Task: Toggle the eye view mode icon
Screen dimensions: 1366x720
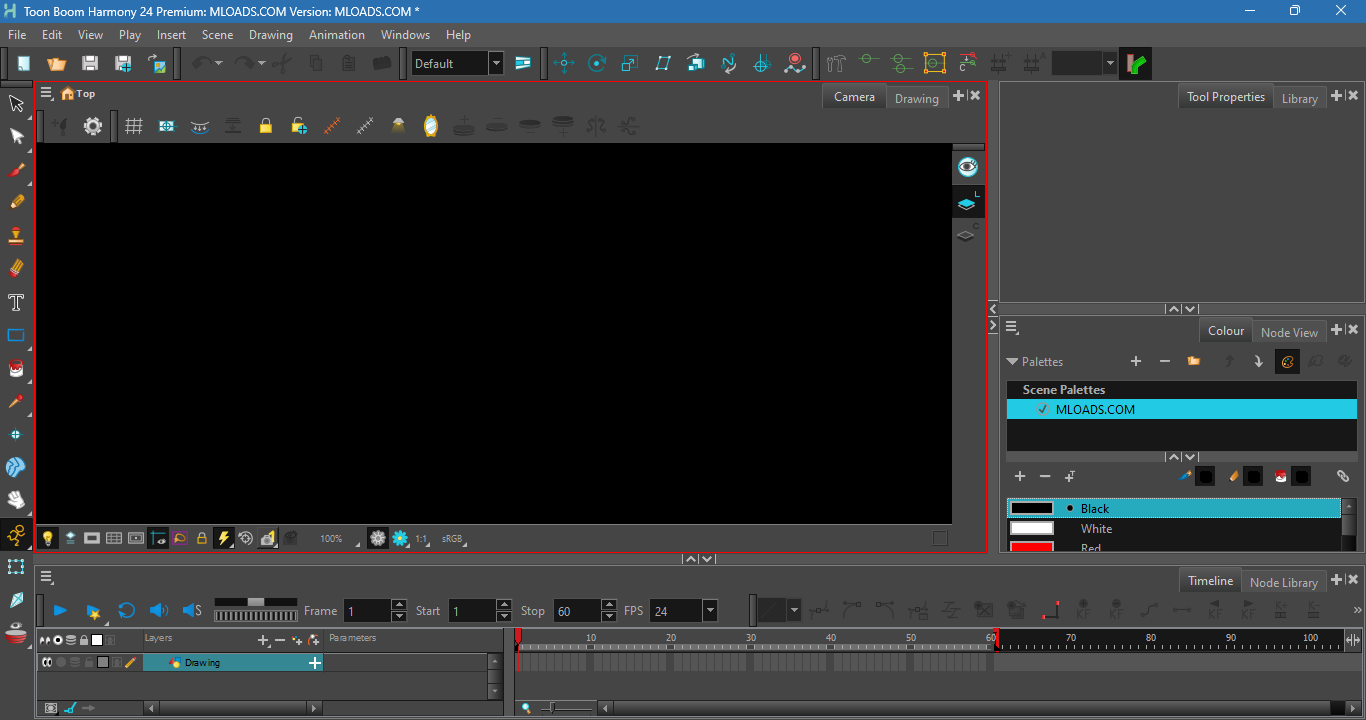Action: tap(967, 167)
